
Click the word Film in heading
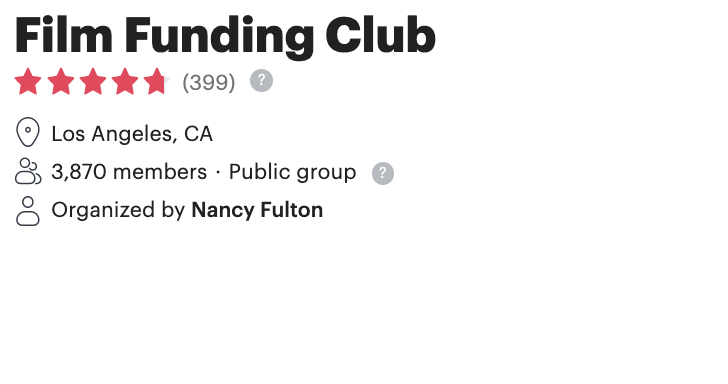[64, 35]
